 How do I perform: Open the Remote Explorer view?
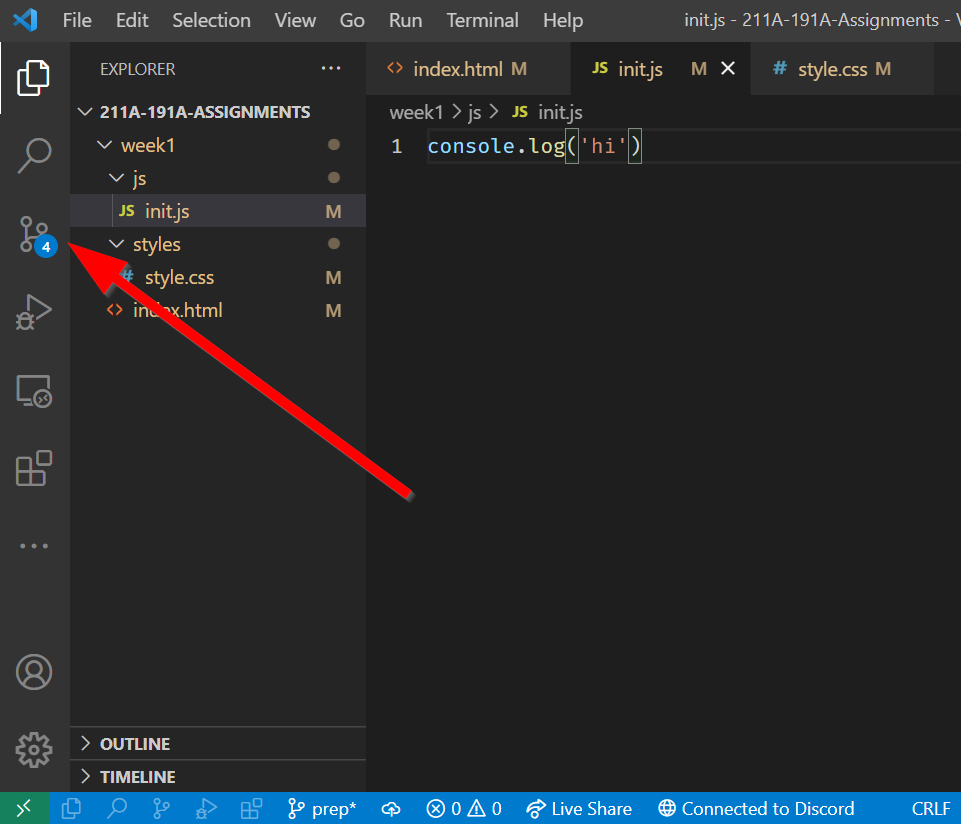click(x=34, y=390)
